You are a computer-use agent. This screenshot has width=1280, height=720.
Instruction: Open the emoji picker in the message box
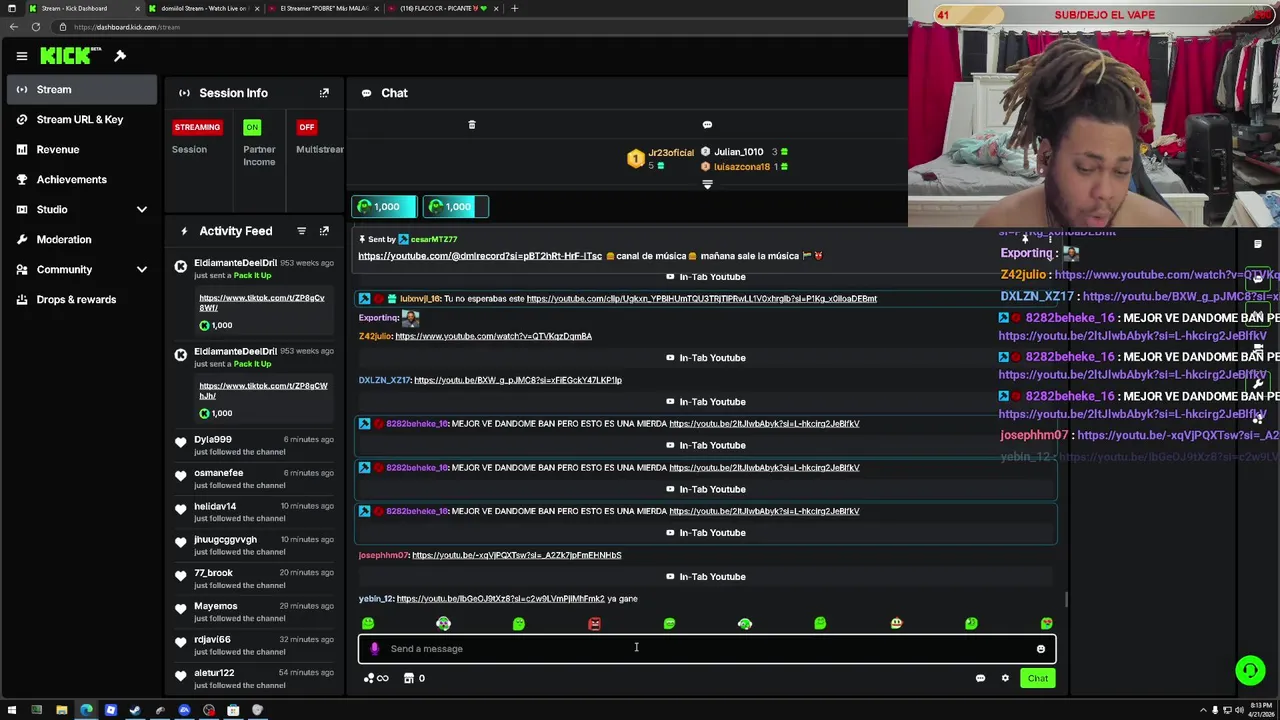pos(1040,649)
